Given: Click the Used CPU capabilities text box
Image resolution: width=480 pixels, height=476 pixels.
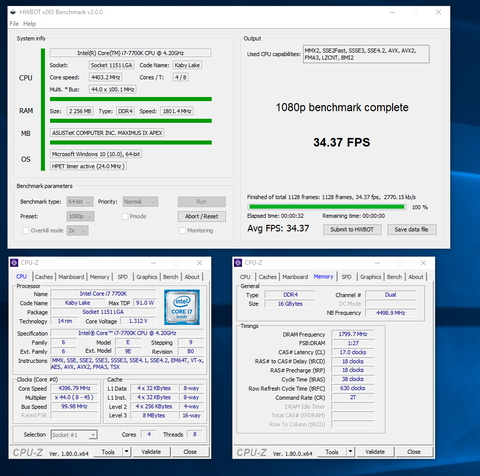Looking at the screenshot, I should tap(366, 54).
